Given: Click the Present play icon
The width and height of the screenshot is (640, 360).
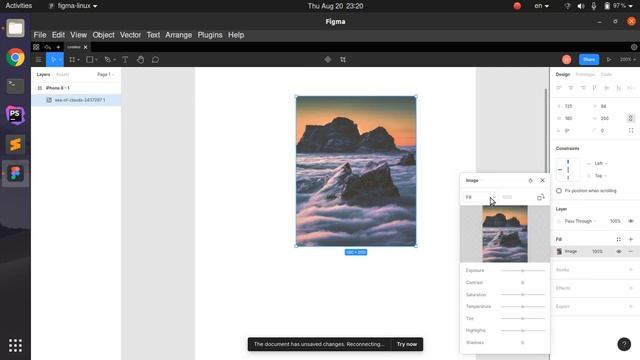Looking at the screenshot, I should click(609, 60).
